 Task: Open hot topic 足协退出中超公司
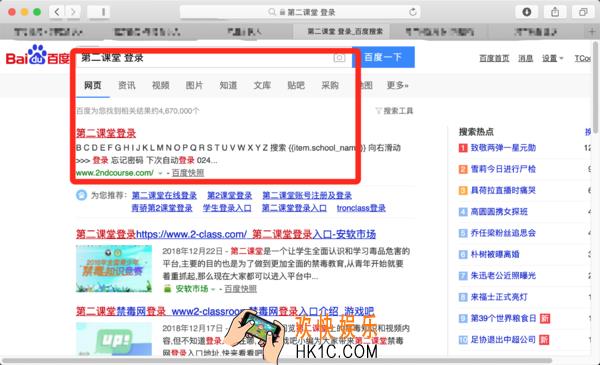click(503, 339)
